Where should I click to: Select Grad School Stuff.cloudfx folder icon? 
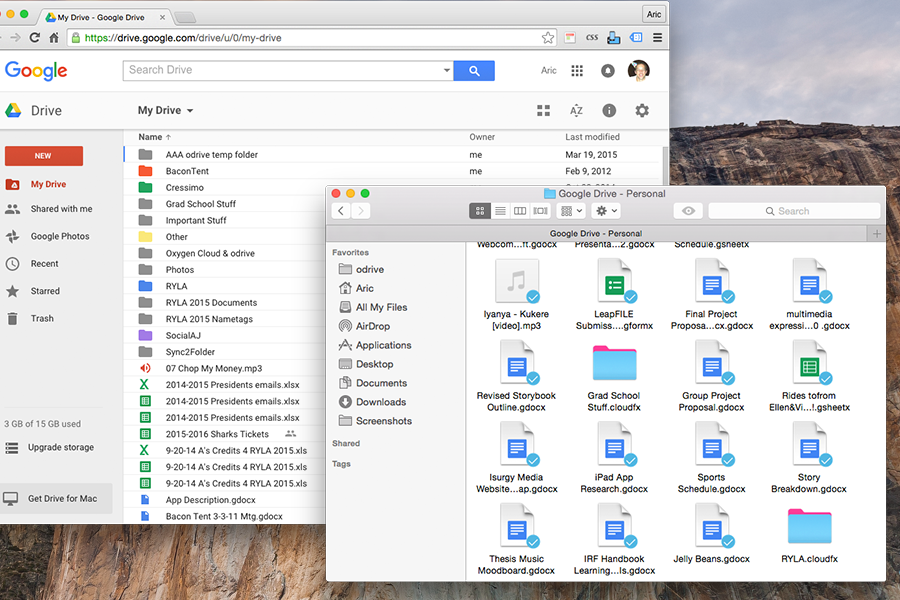click(614, 363)
